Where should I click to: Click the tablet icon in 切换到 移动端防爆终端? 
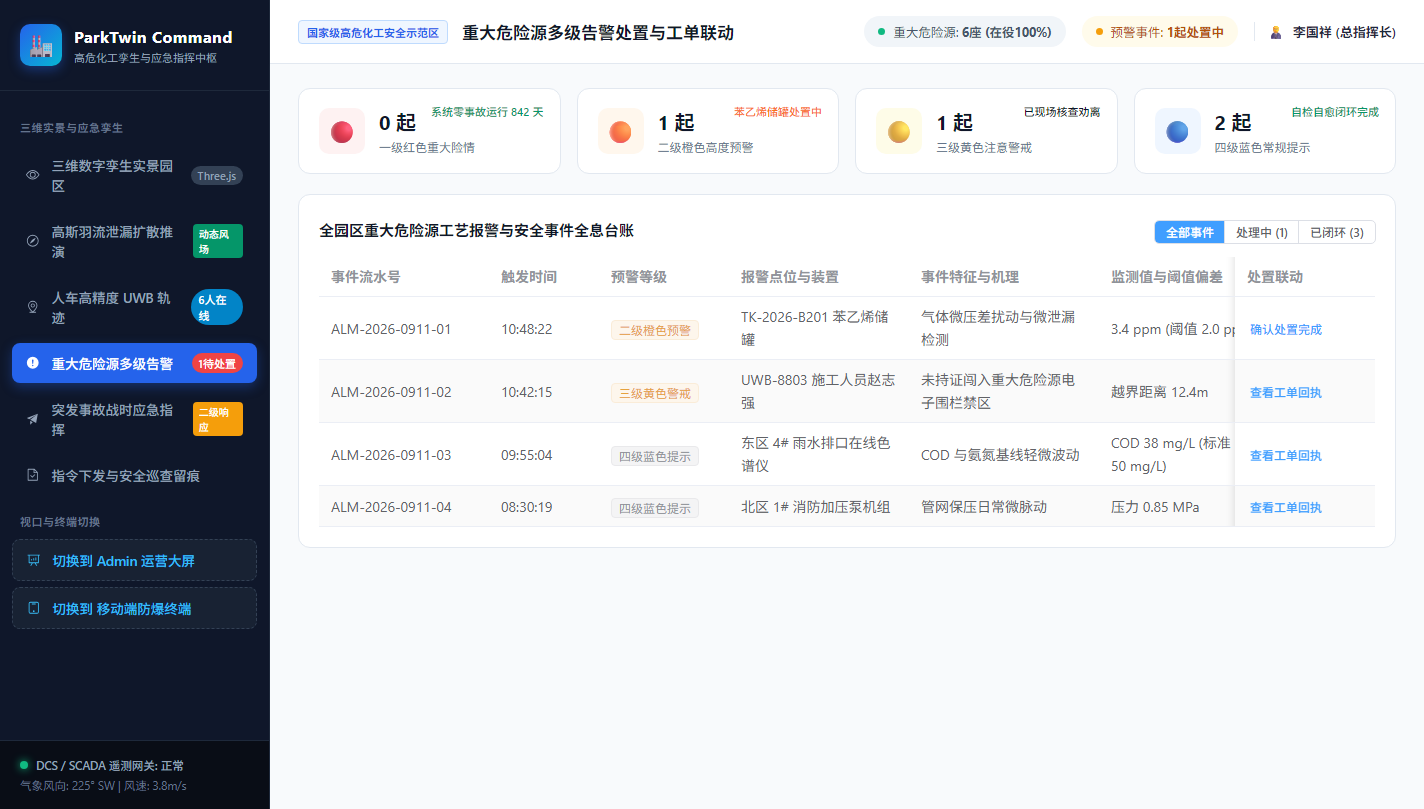(34, 608)
